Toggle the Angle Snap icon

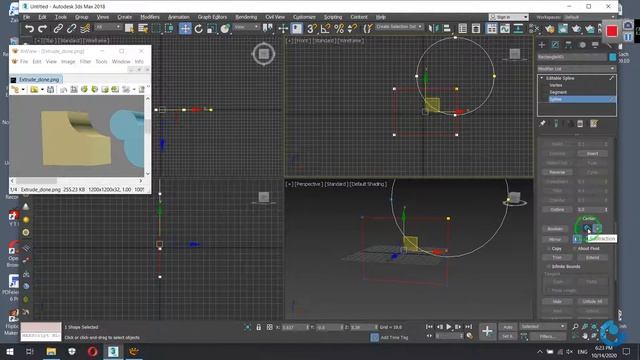325,29
